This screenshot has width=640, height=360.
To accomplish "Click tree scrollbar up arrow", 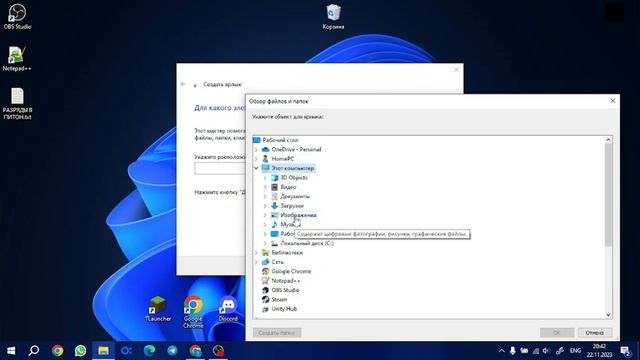I will coord(608,140).
